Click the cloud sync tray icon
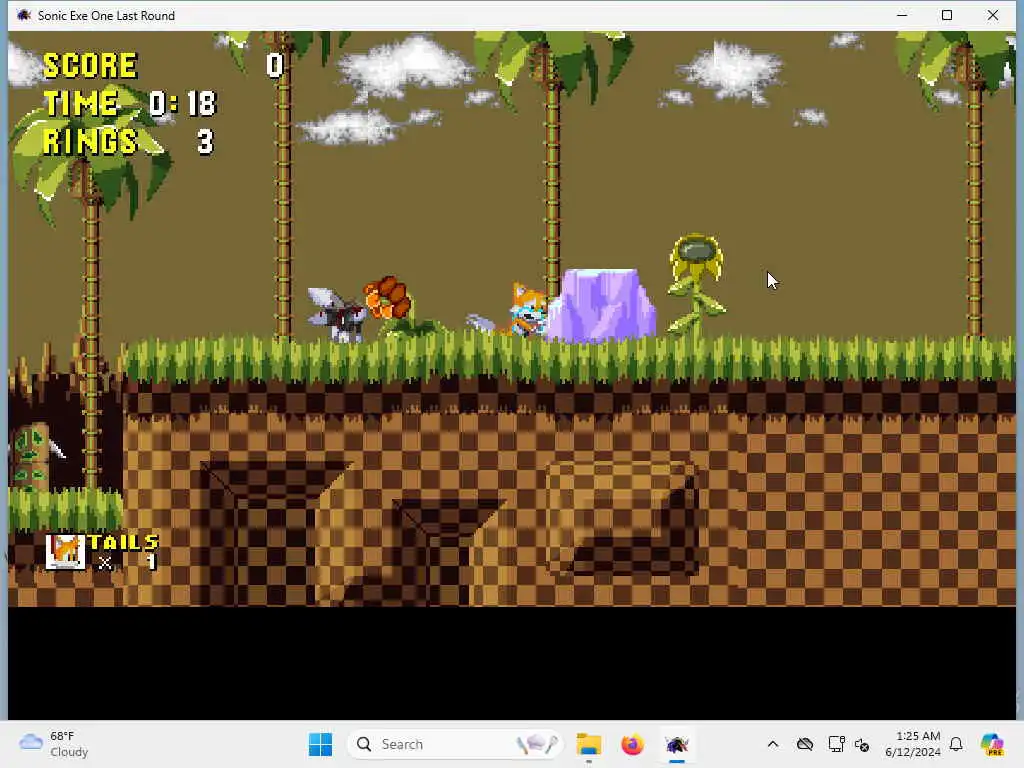1024x768 pixels. [x=805, y=744]
